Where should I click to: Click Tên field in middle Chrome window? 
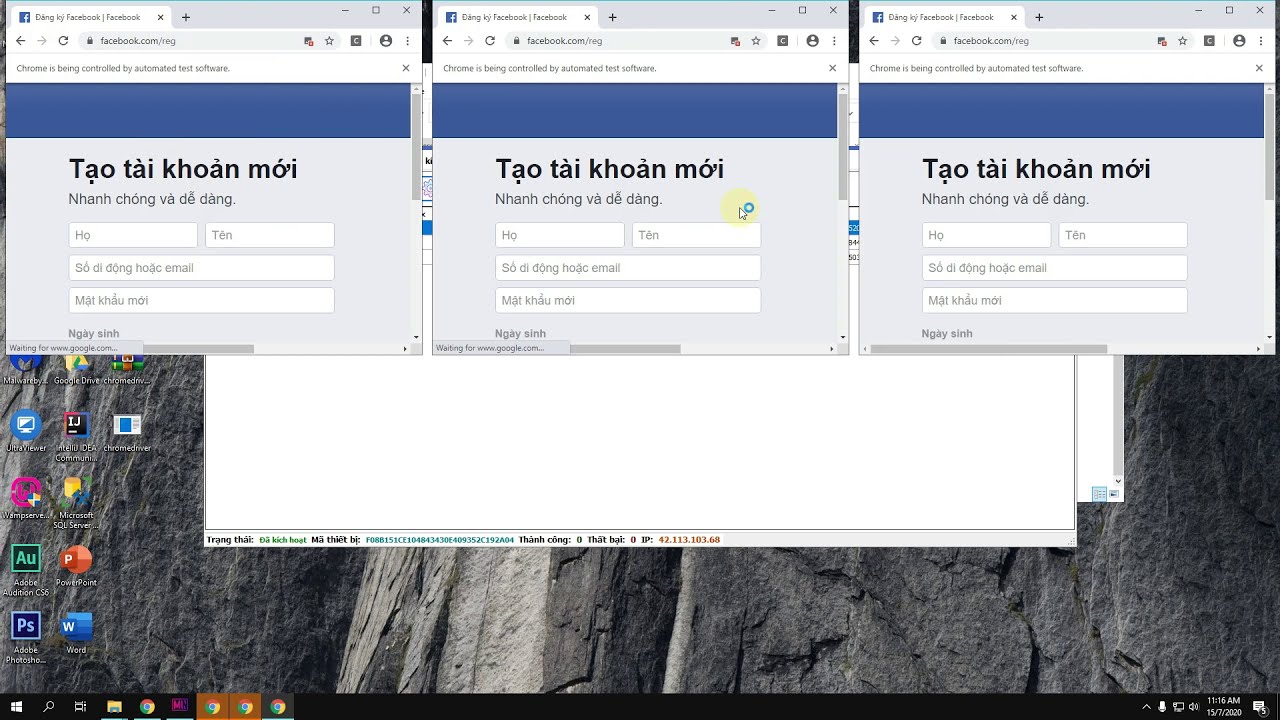tap(696, 235)
